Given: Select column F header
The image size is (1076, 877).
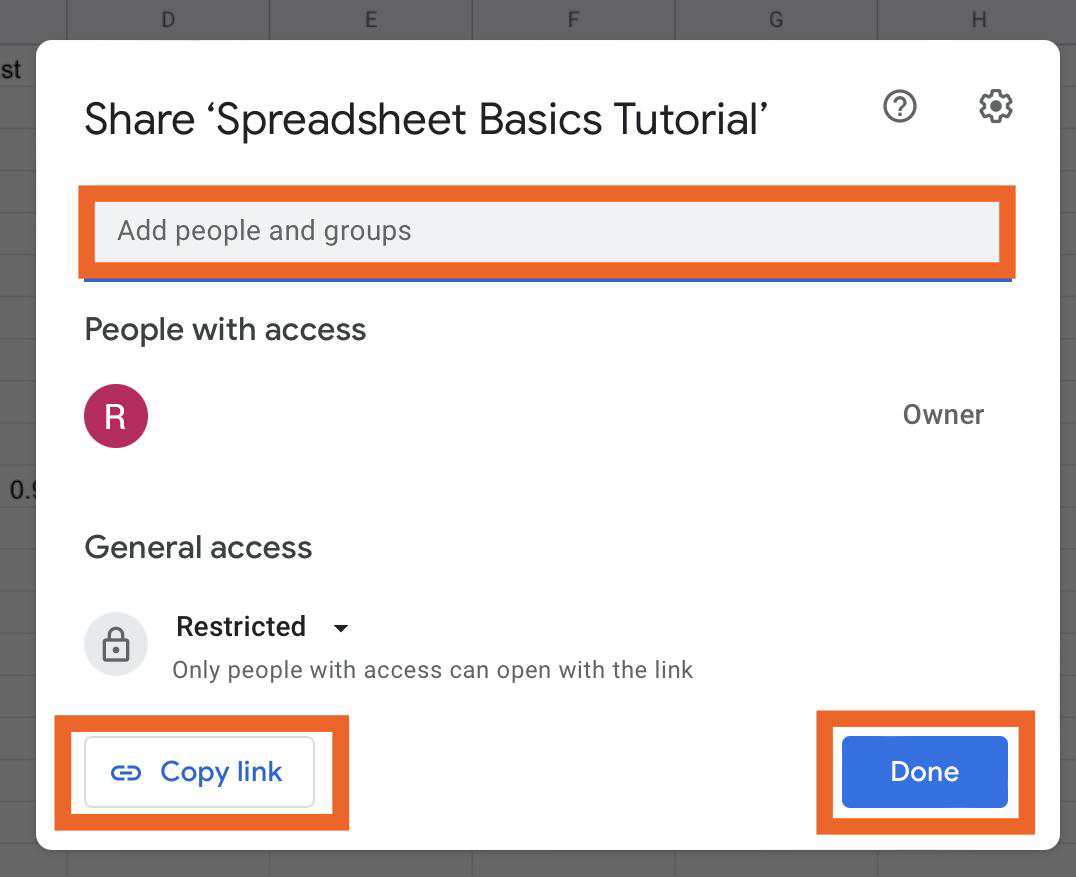Looking at the screenshot, I should [574, 20].
